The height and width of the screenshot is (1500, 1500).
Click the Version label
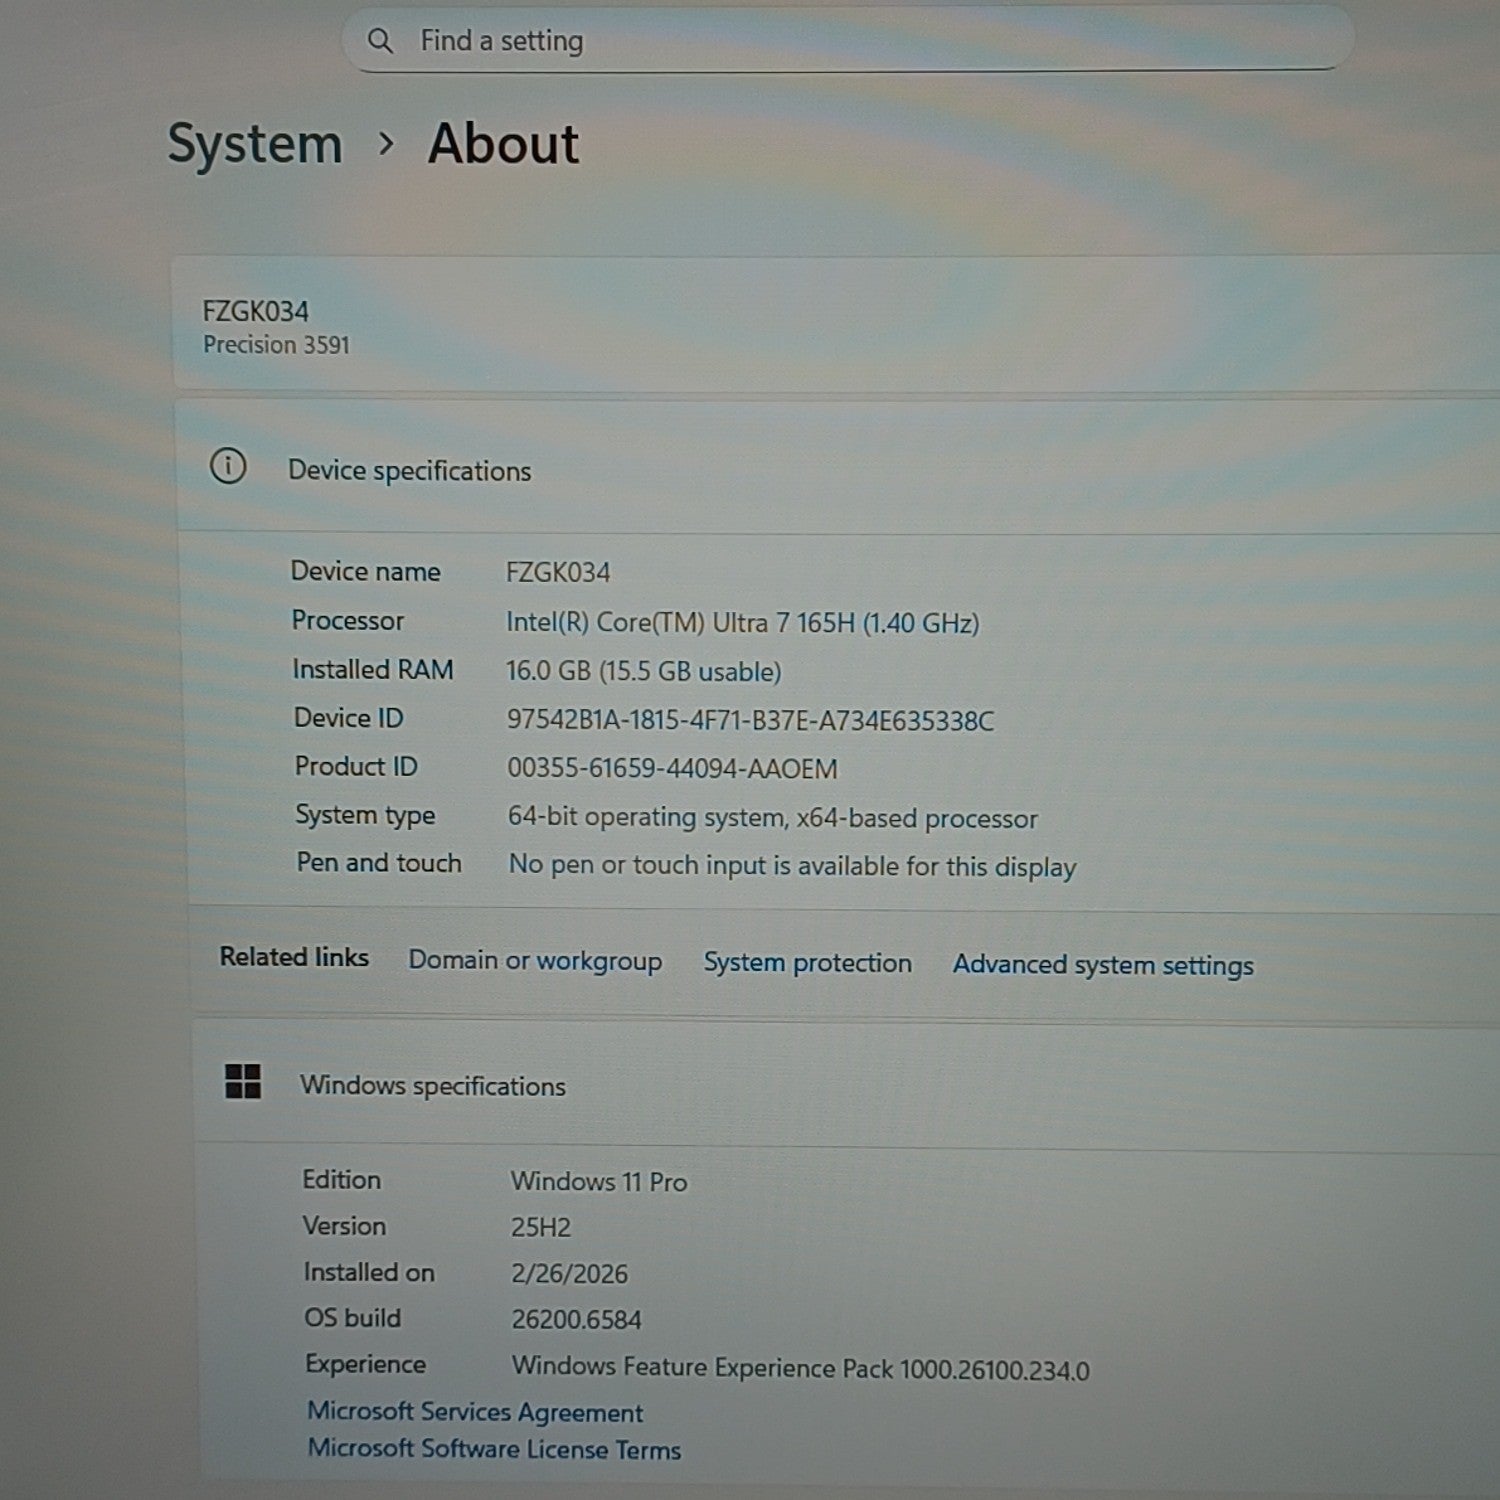tap(344, 1226)
